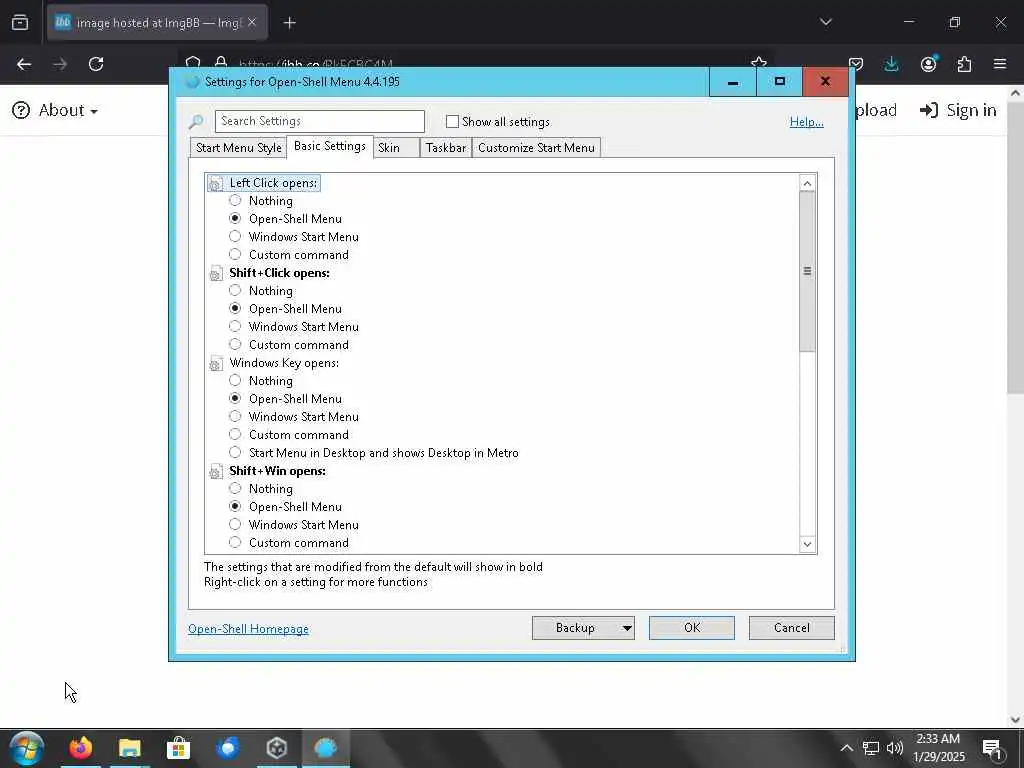The width and height of the screenshot is (1024, 768).
Task: Open the notification center icon
Action: [x=992, y=748]
